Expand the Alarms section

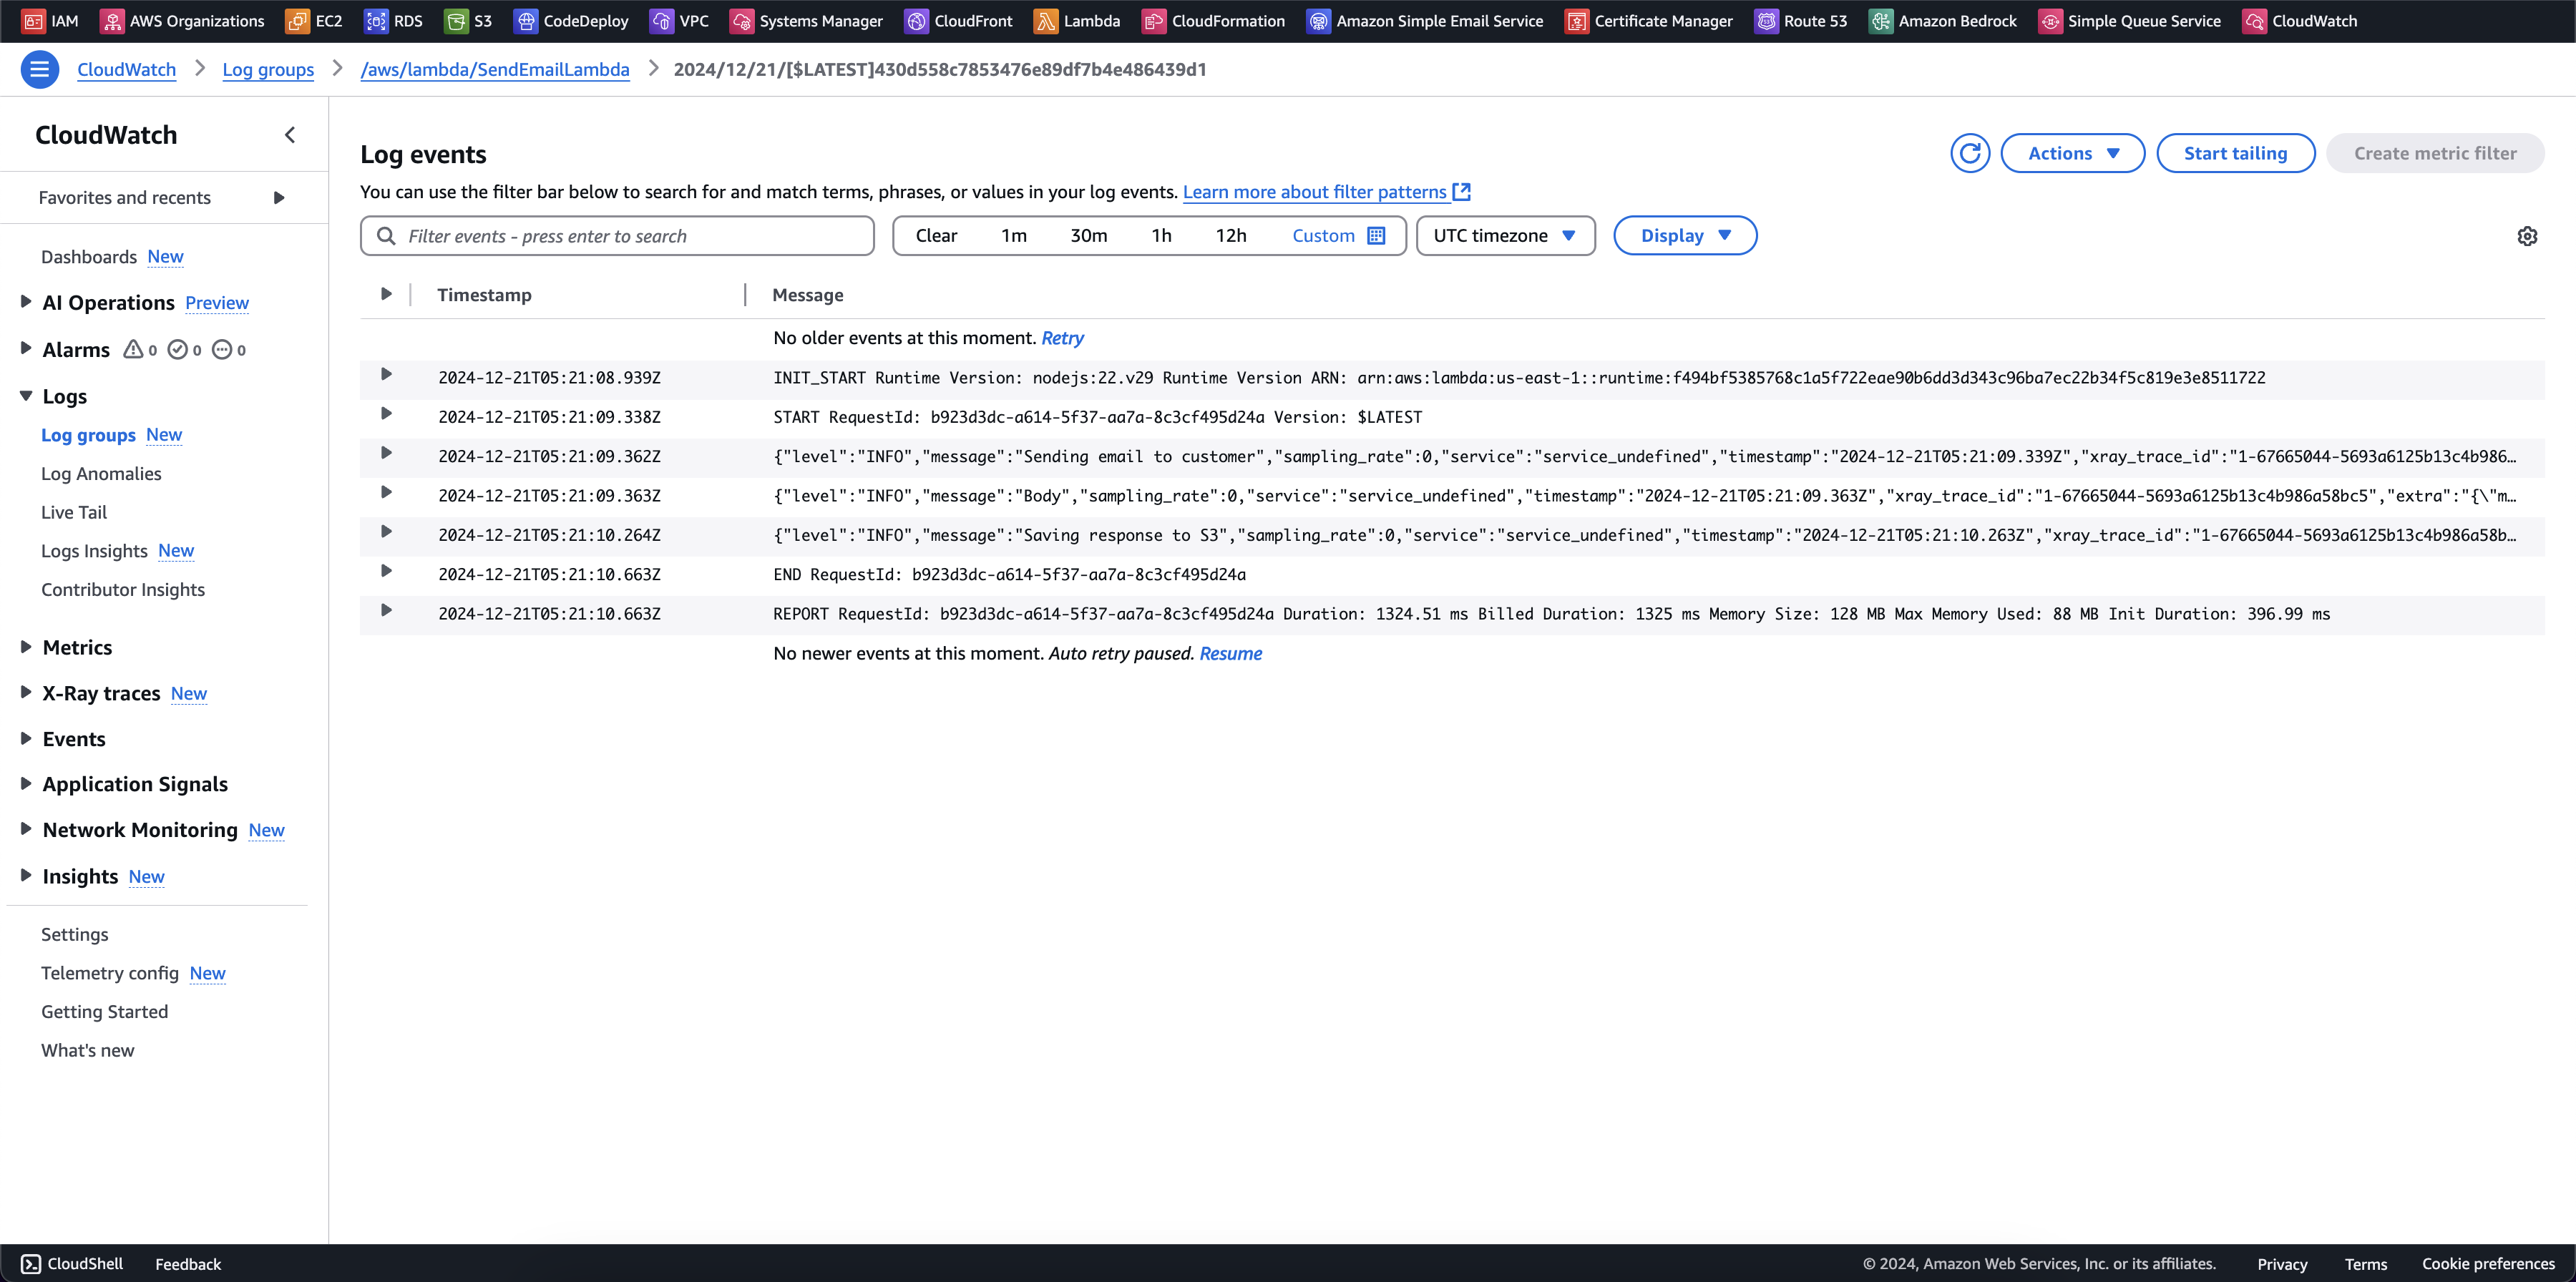click(x=26, y=348)
